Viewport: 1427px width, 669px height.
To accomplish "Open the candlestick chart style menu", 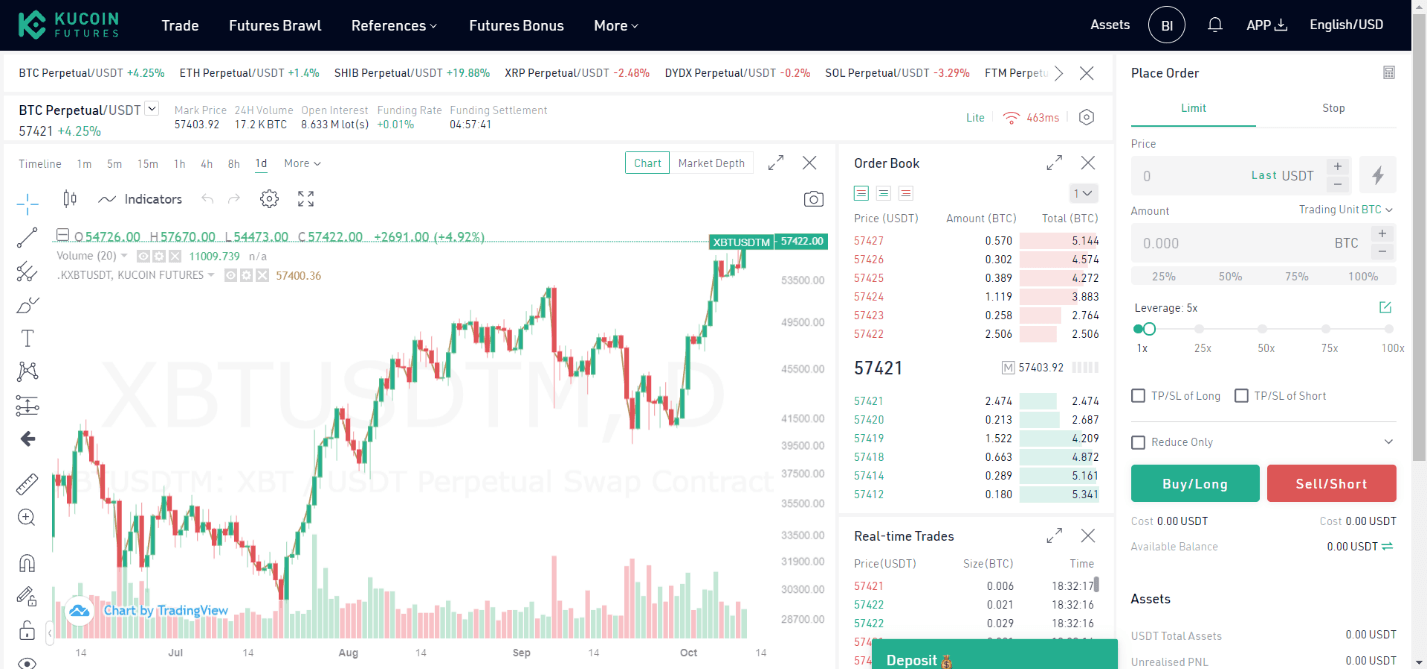I will coord(69,199).
